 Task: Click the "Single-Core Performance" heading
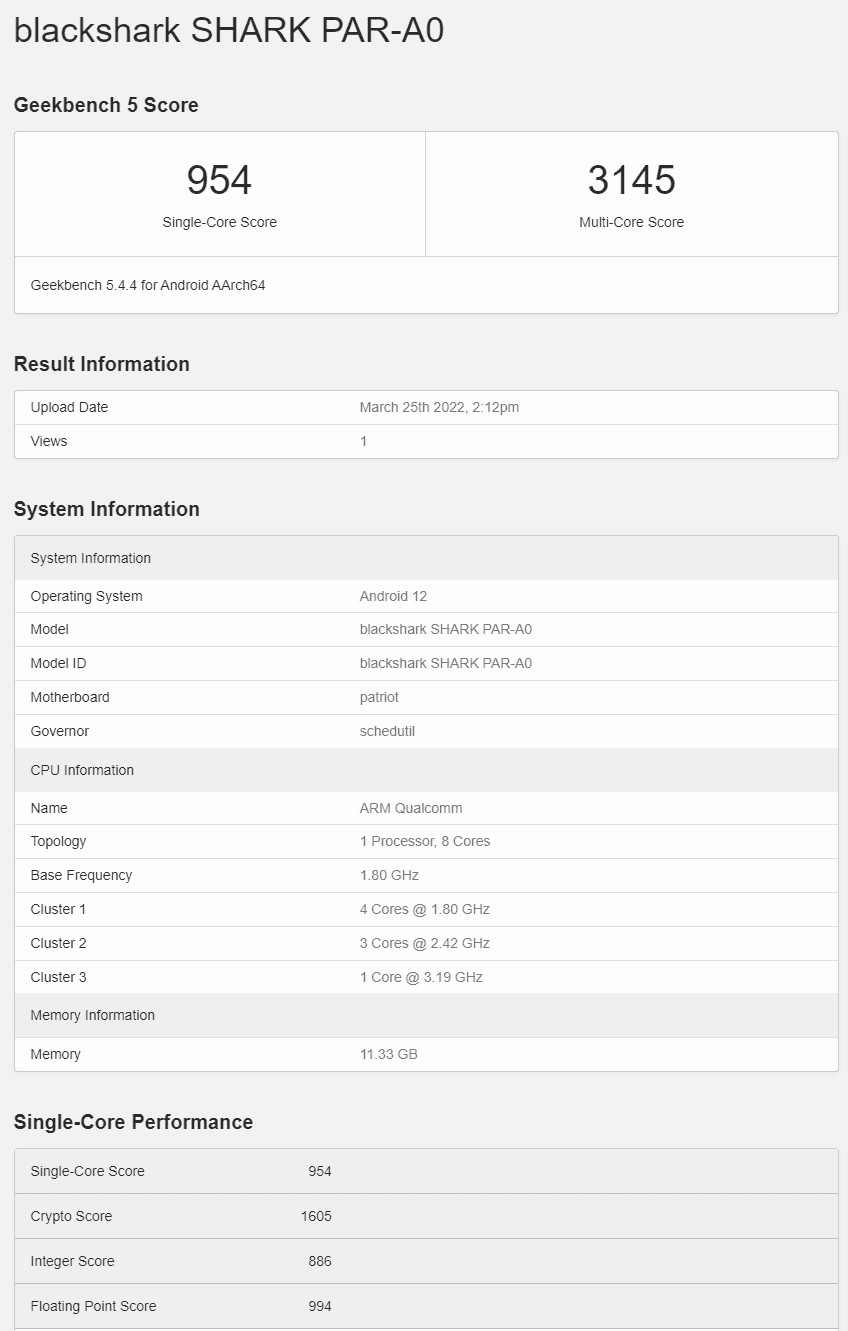(133, 1122)
